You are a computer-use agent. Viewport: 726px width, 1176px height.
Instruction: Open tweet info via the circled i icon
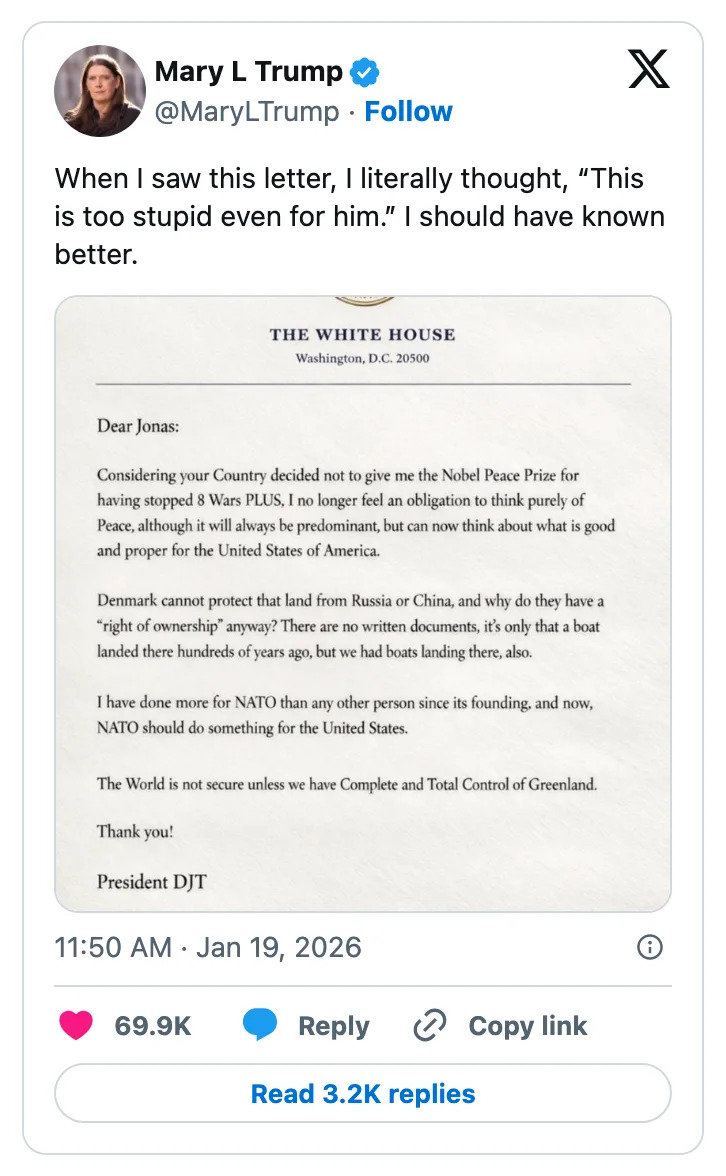pyautogui.click(x=650, y=946)
